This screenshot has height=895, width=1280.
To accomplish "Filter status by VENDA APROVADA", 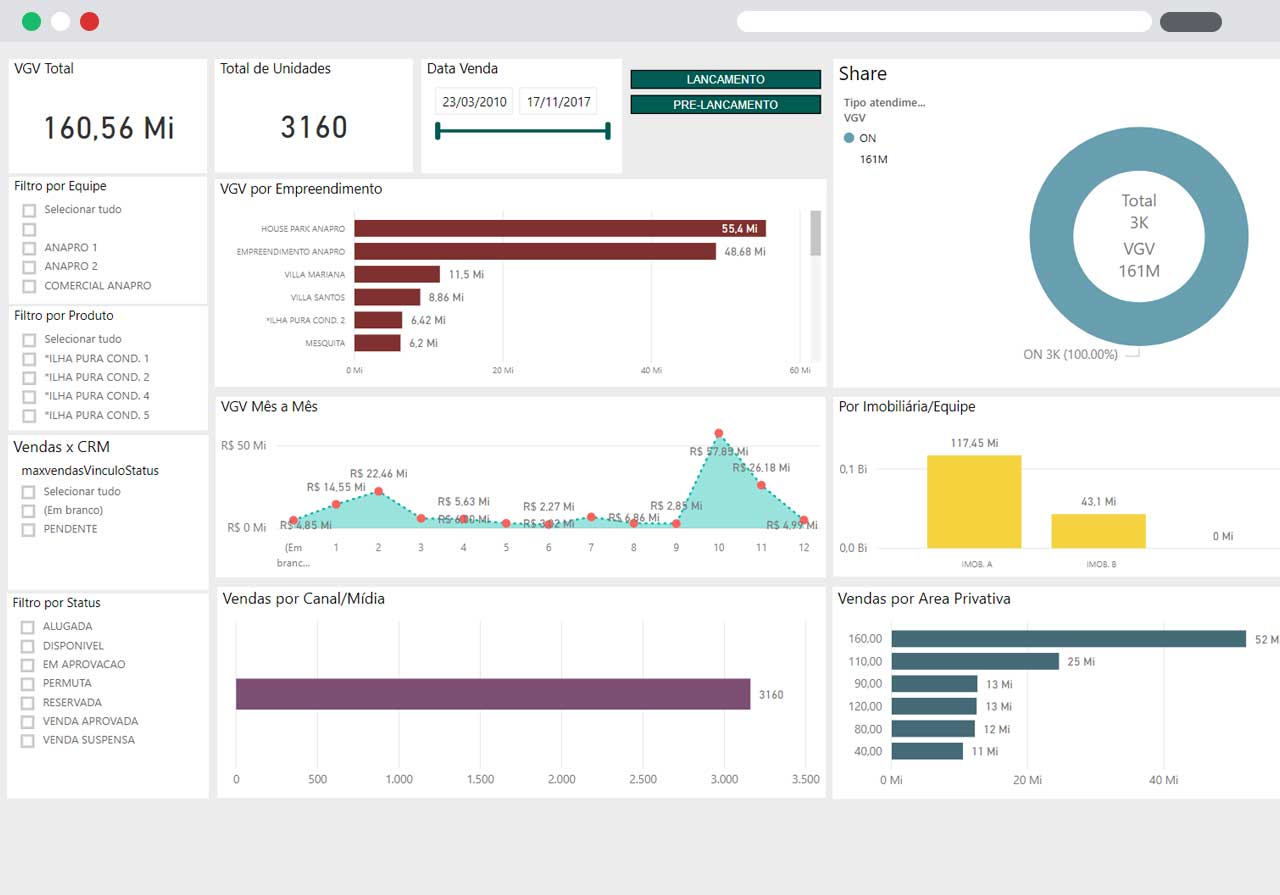I will [27, 722].
